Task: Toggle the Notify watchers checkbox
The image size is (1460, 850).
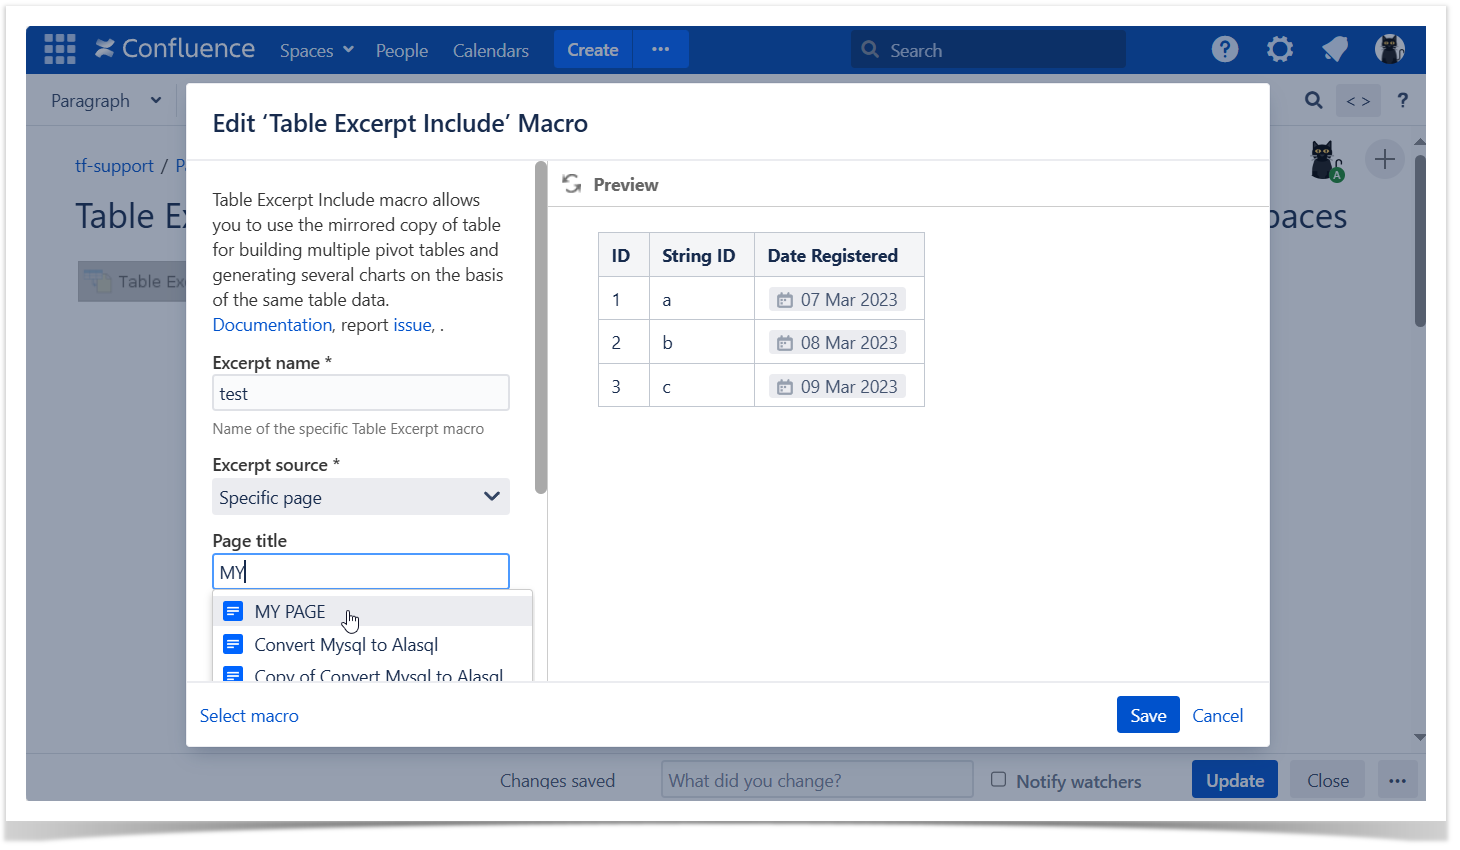Action: coord(998,780)
